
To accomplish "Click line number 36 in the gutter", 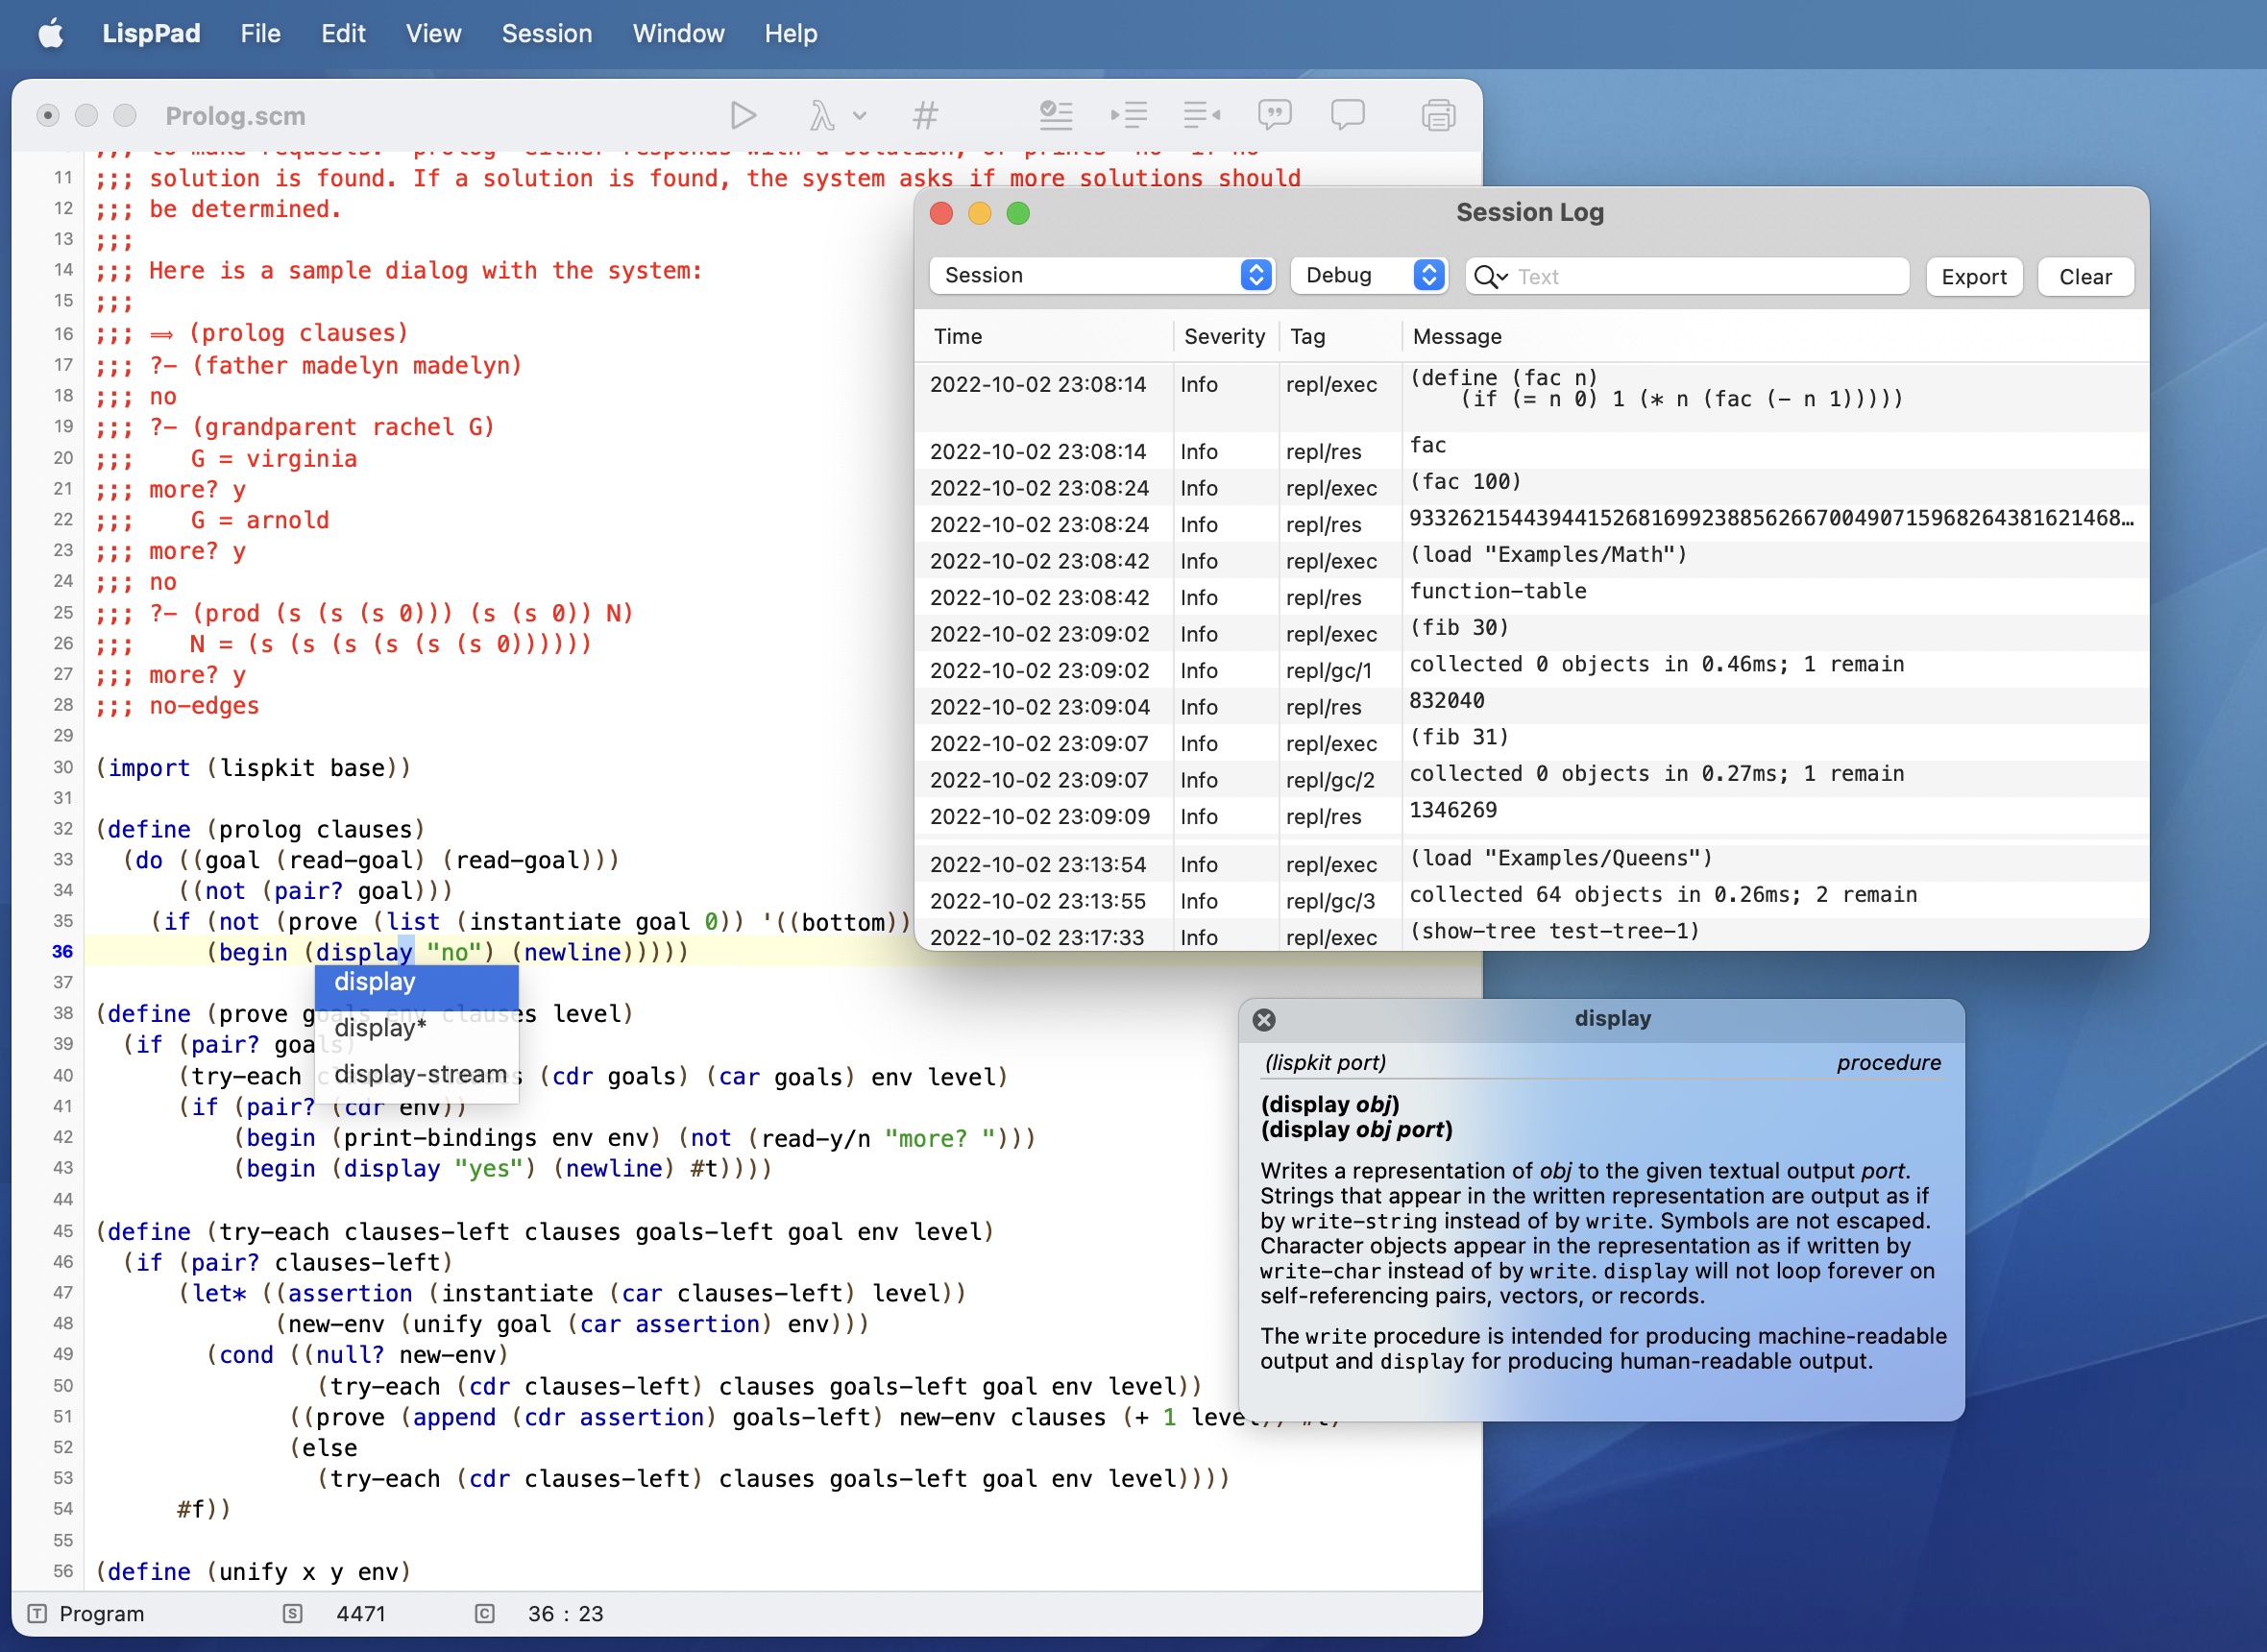I will pos(62,952).
